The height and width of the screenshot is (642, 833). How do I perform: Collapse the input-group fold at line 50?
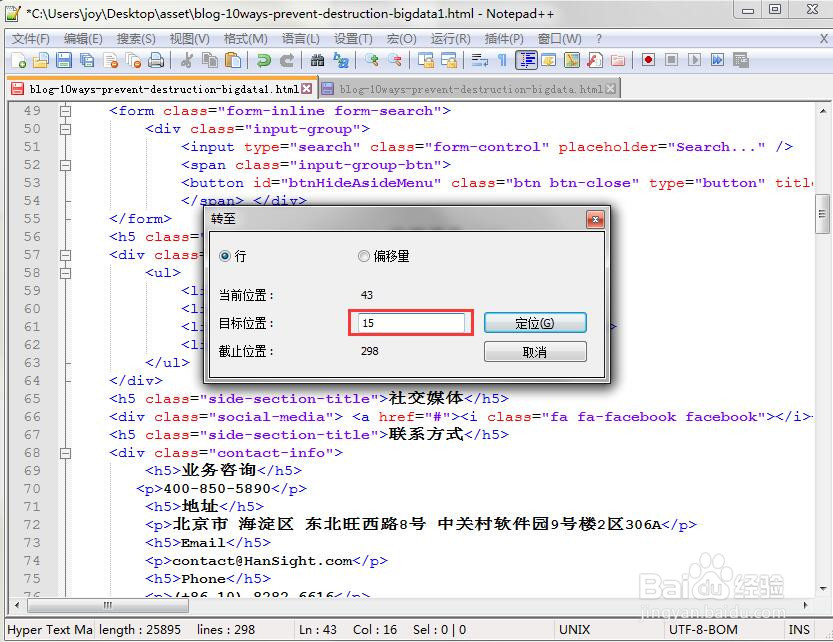tap(64, 128)
